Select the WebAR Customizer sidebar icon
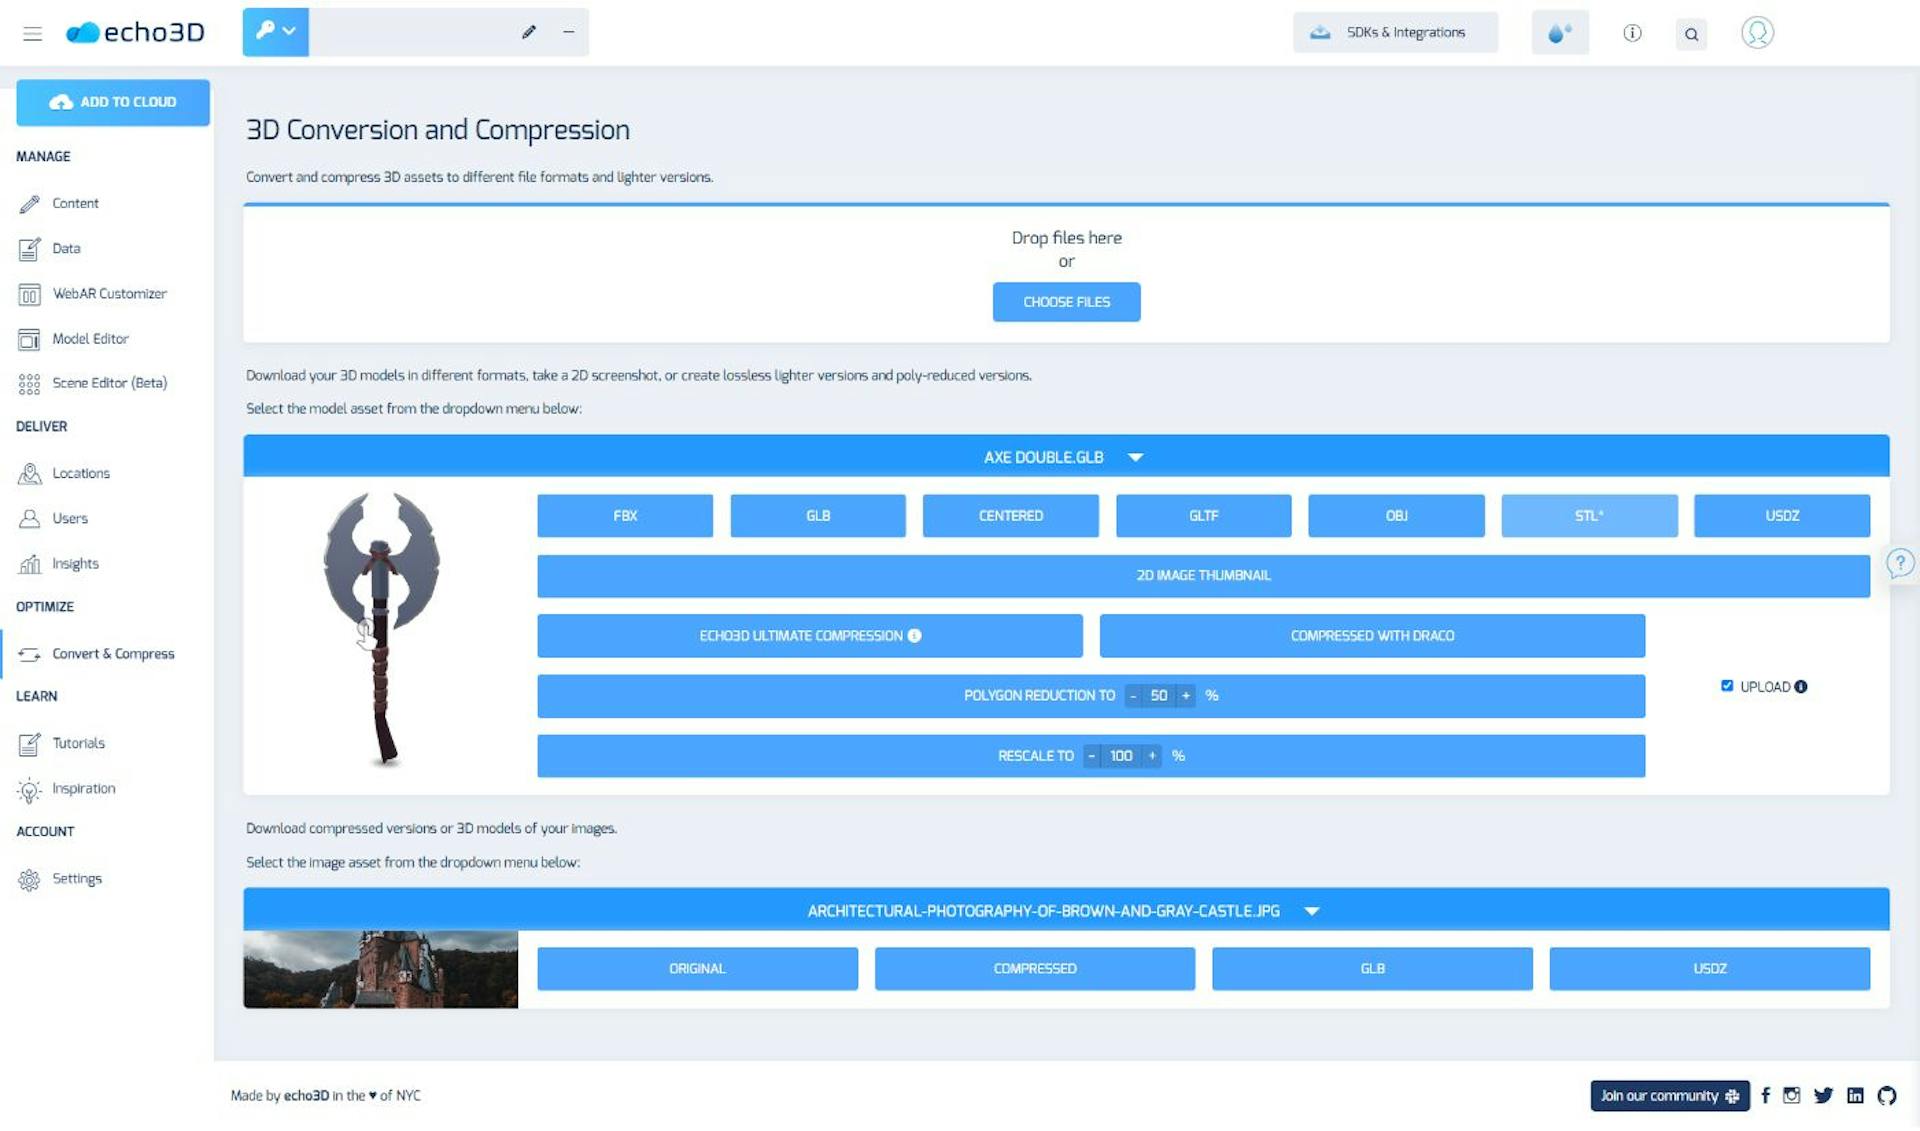 click(30, 293)
